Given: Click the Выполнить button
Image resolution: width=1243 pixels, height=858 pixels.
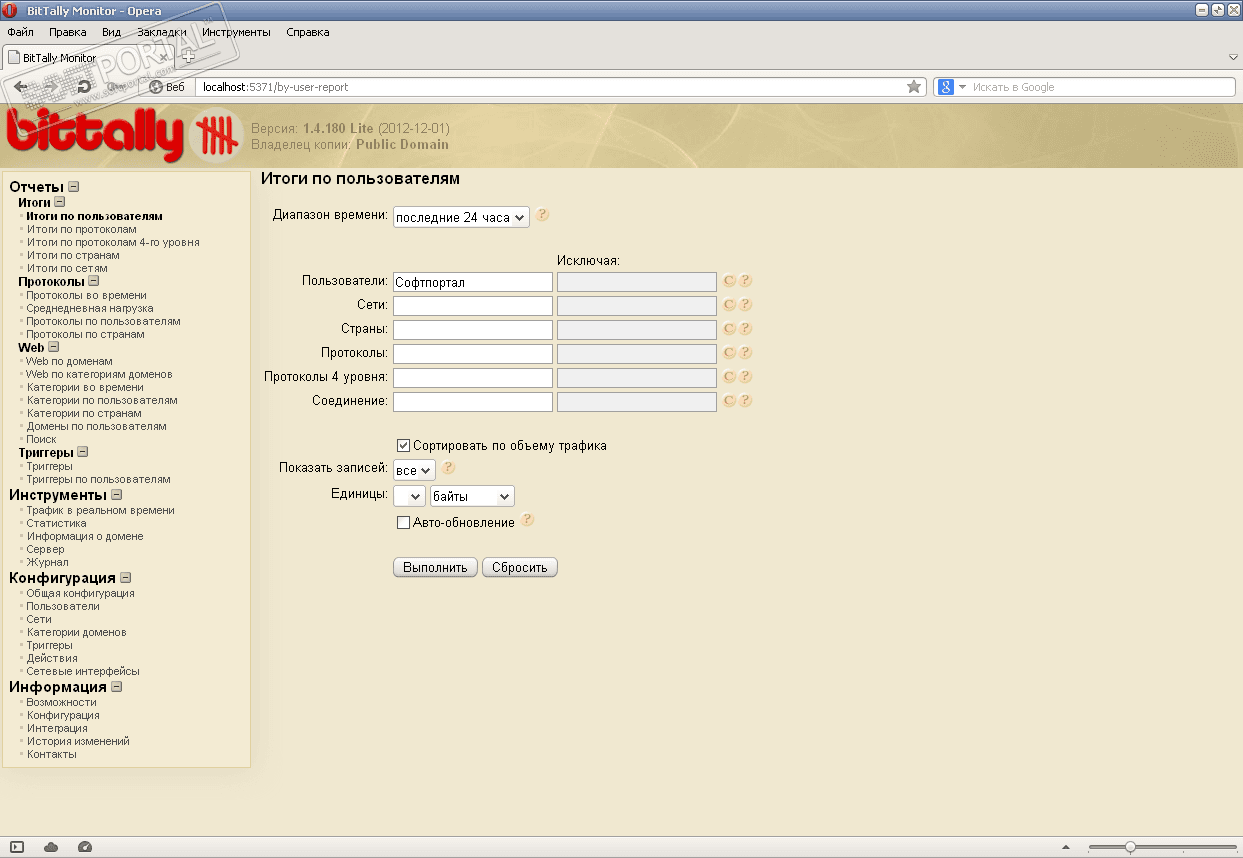Looking at the screenshot, I should click(x=435, y=567).
